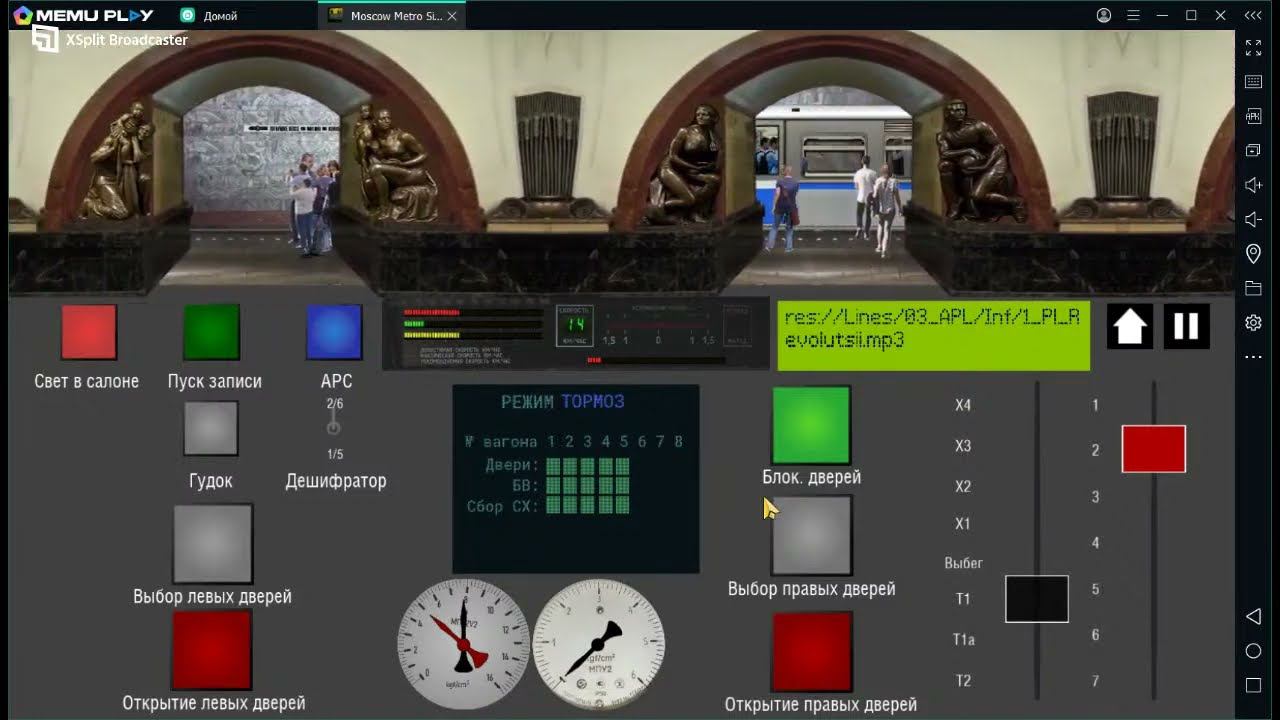Tap Android recent apps square

point(1253,685)
